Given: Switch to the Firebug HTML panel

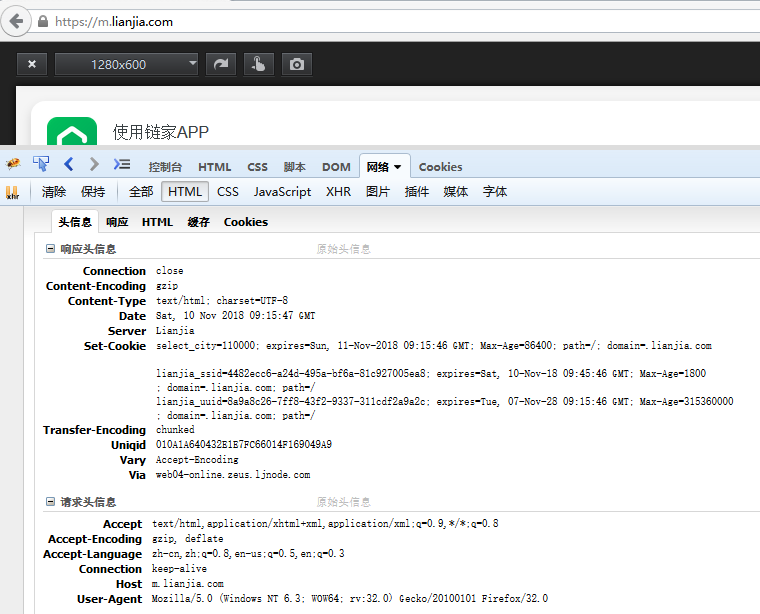Looking at the screenshot, I should 214,167.
